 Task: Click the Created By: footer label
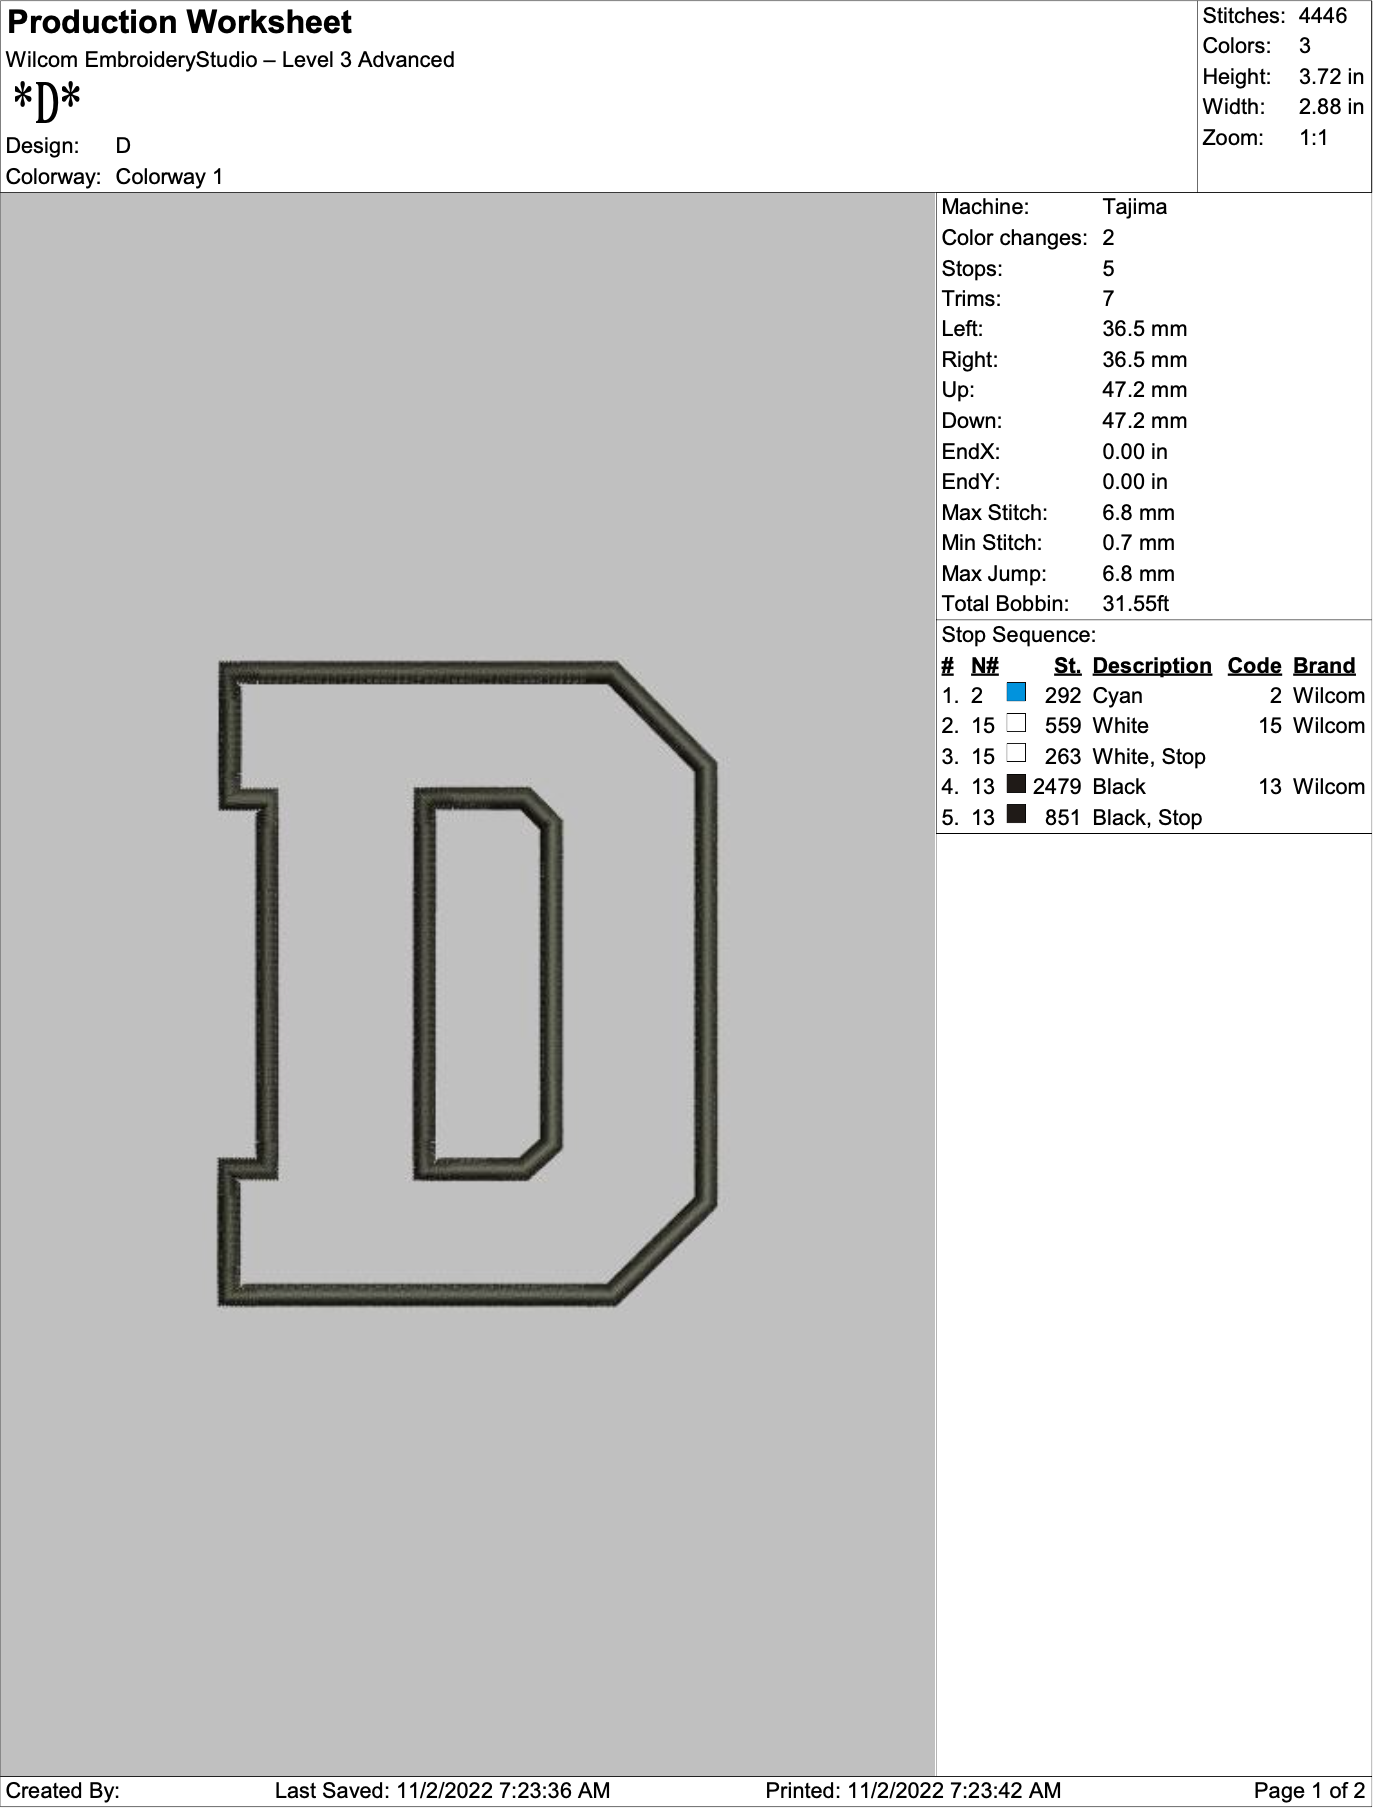tap(63, 1791)
